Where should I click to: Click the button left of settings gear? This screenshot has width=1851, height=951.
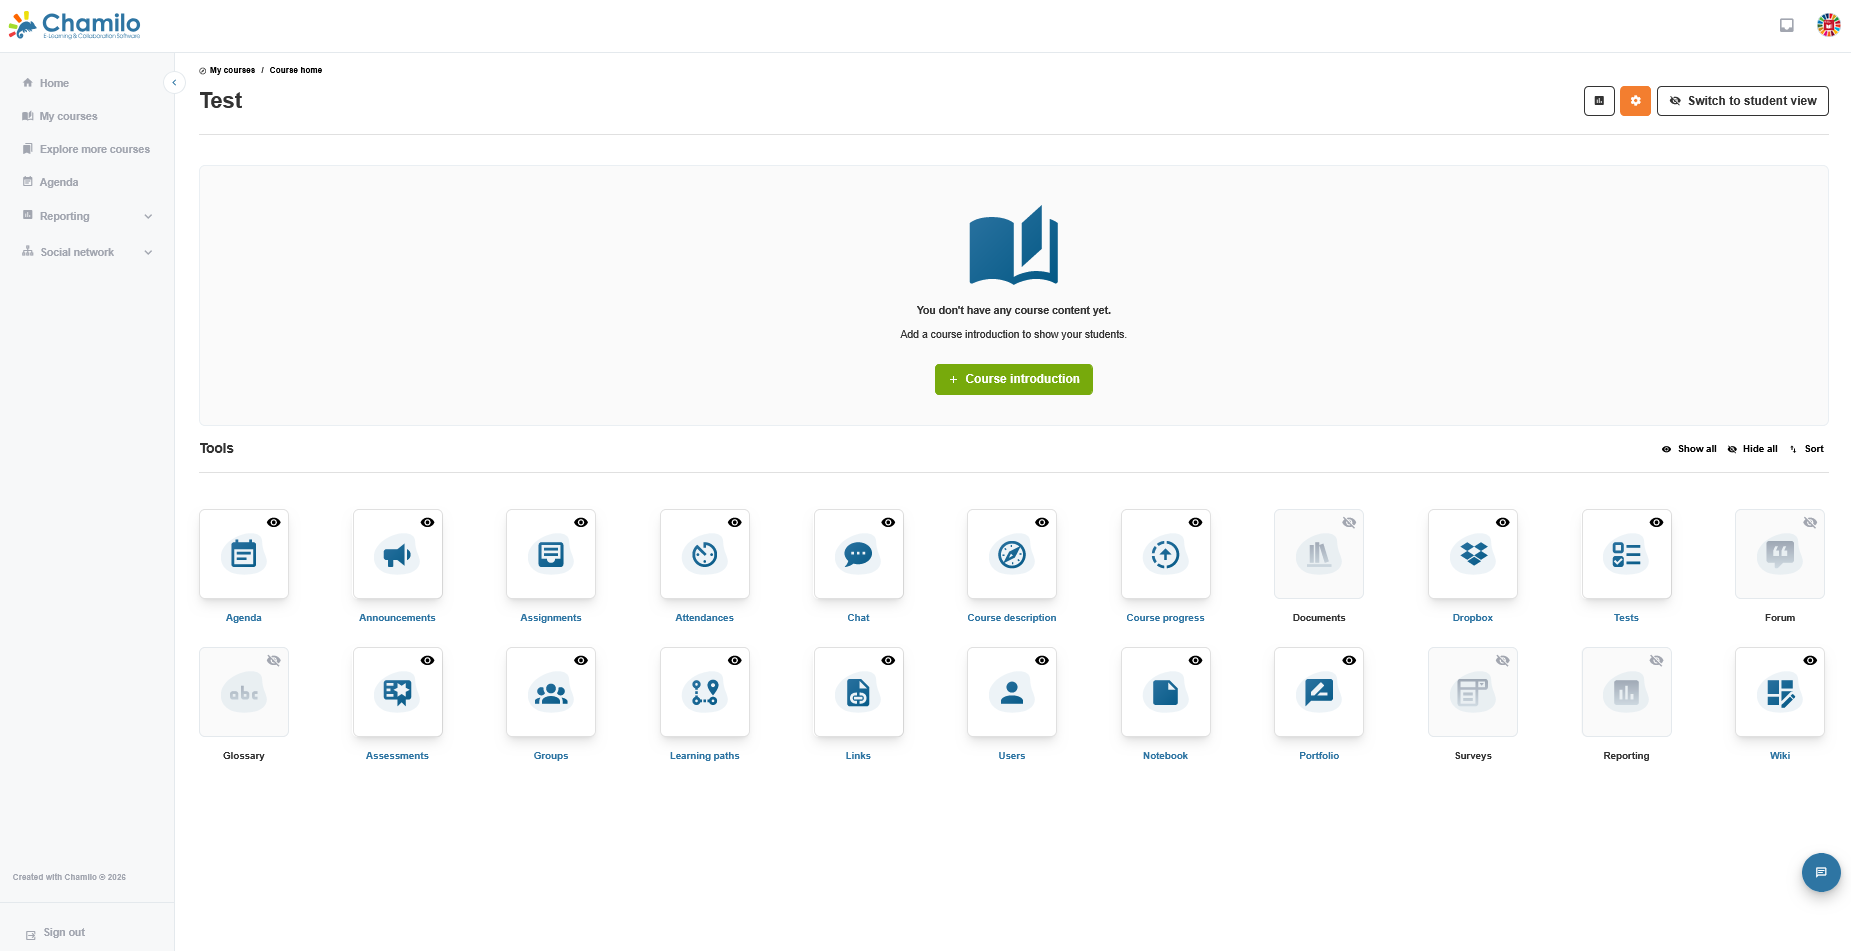(1599, 101)
